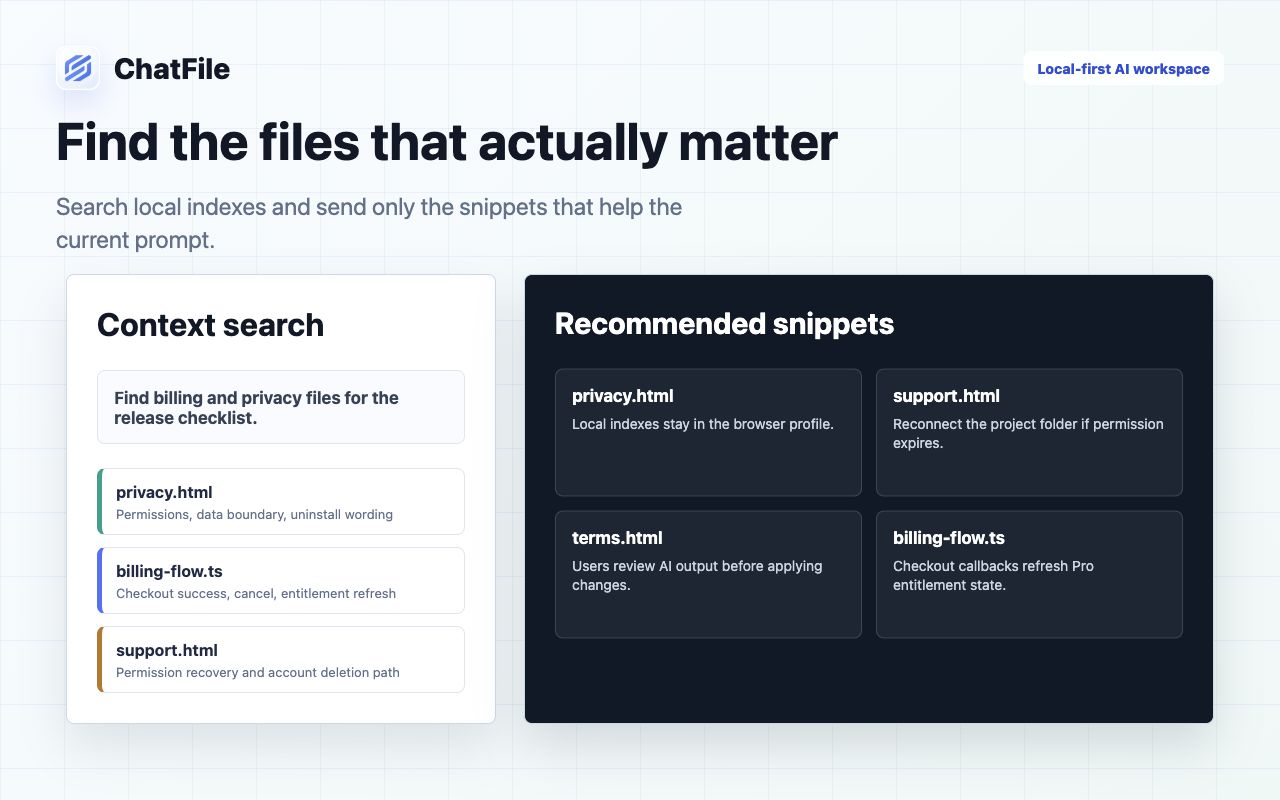Select the terms.html recommended snippet card
The width and height of the screenshot is (1280, 800).
(708, 575)
